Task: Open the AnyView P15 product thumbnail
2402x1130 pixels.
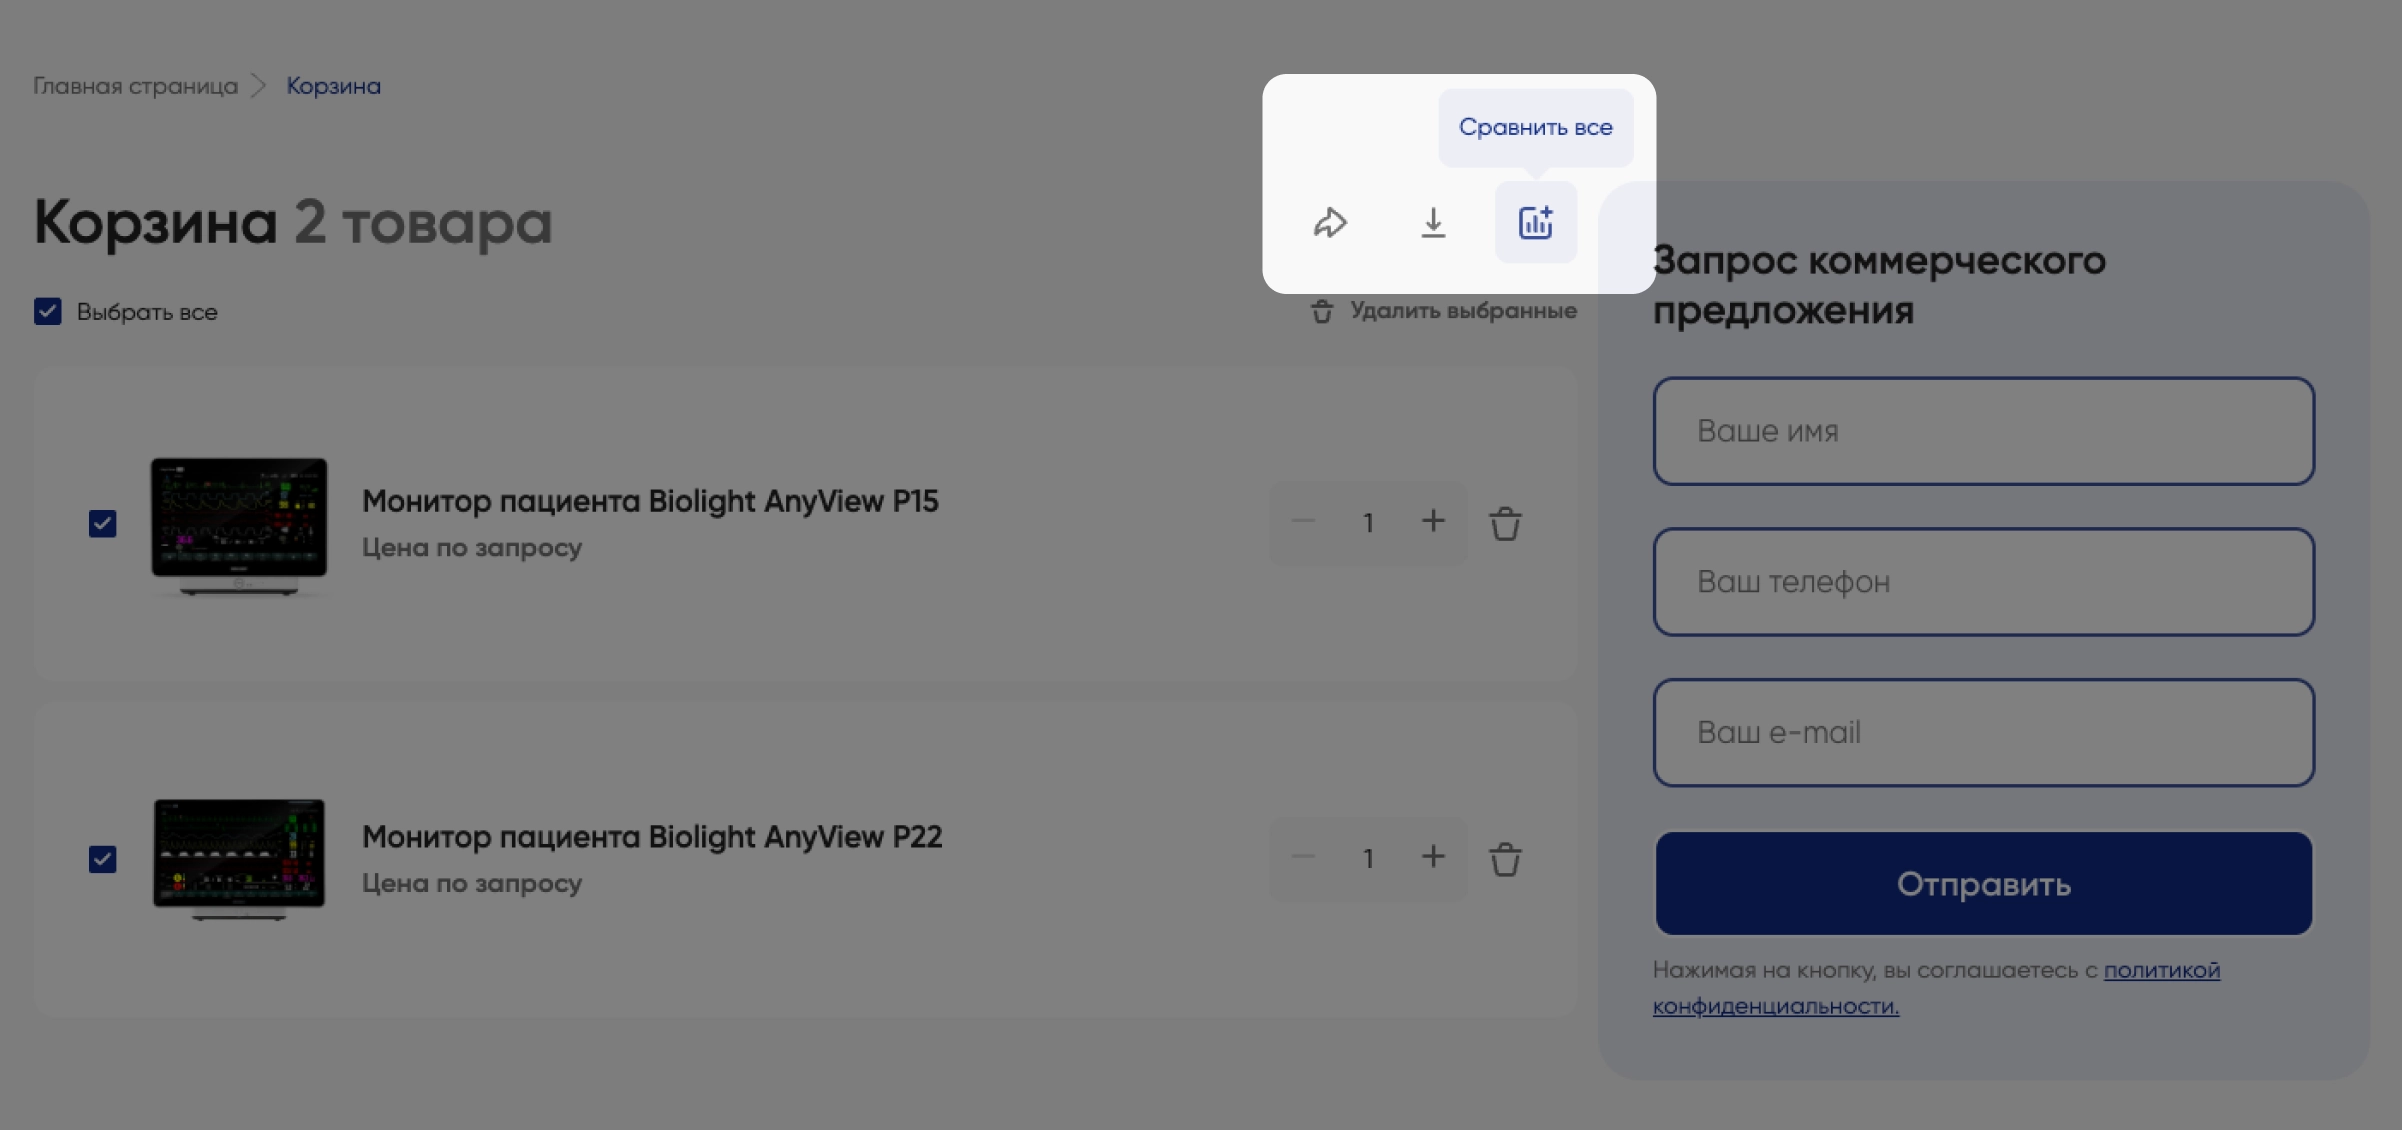Action: tap(239, 525)
